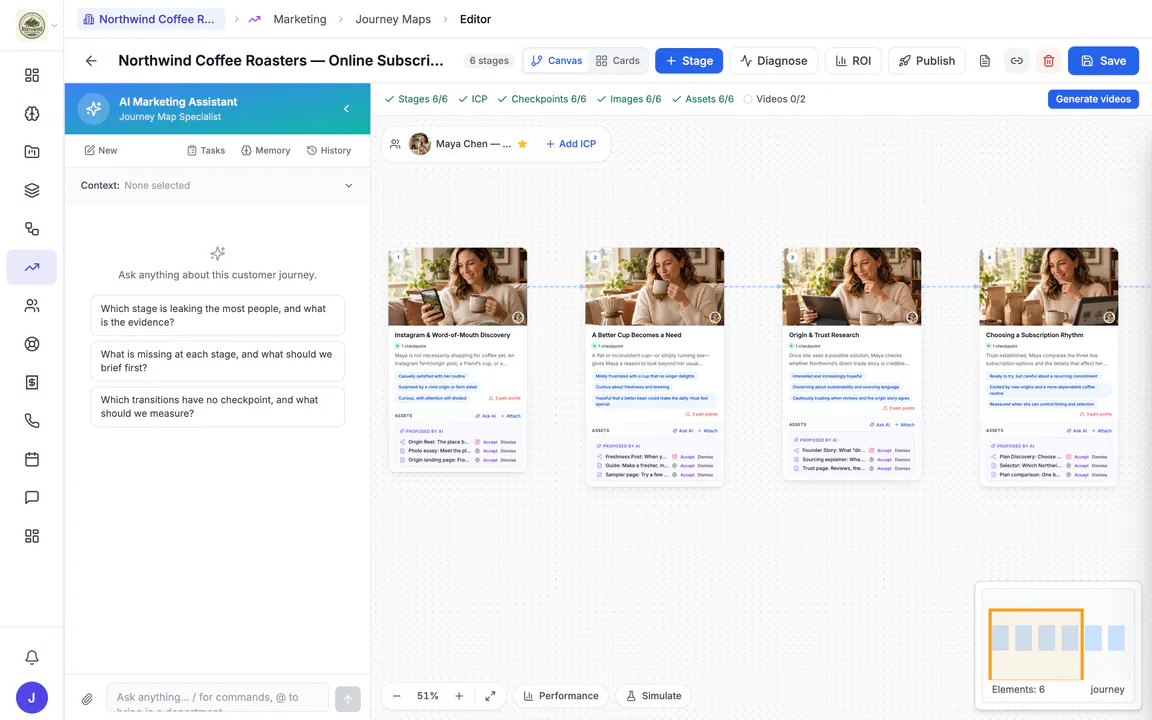
Task: Switch to Canvas view
Action: (x=556, y=61)
